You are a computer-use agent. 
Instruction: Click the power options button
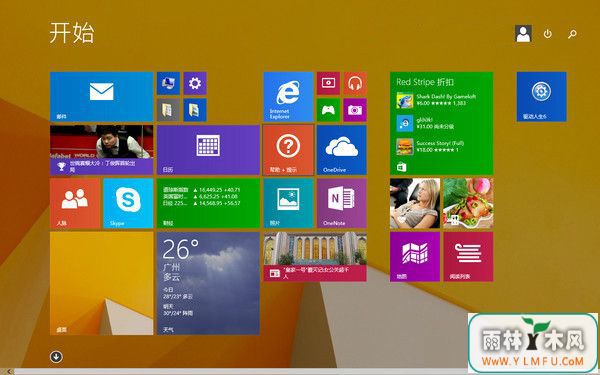pyautogui.click(x=548, y=34)
